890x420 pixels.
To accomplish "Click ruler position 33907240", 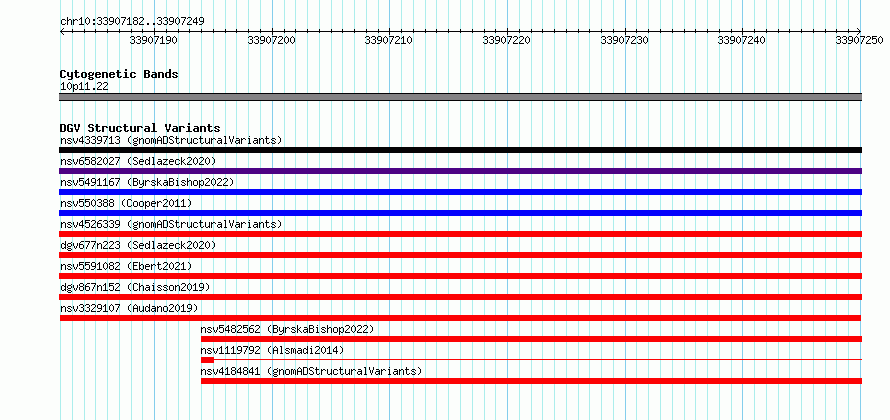I will coord(742,40).
